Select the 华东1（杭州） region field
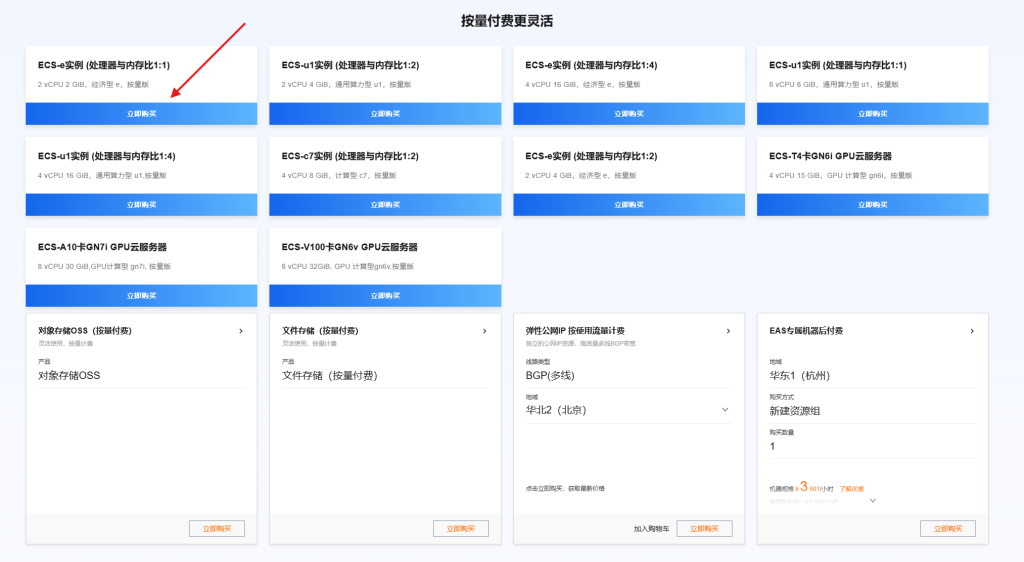 pyautogui.click(x=871, y=376)
